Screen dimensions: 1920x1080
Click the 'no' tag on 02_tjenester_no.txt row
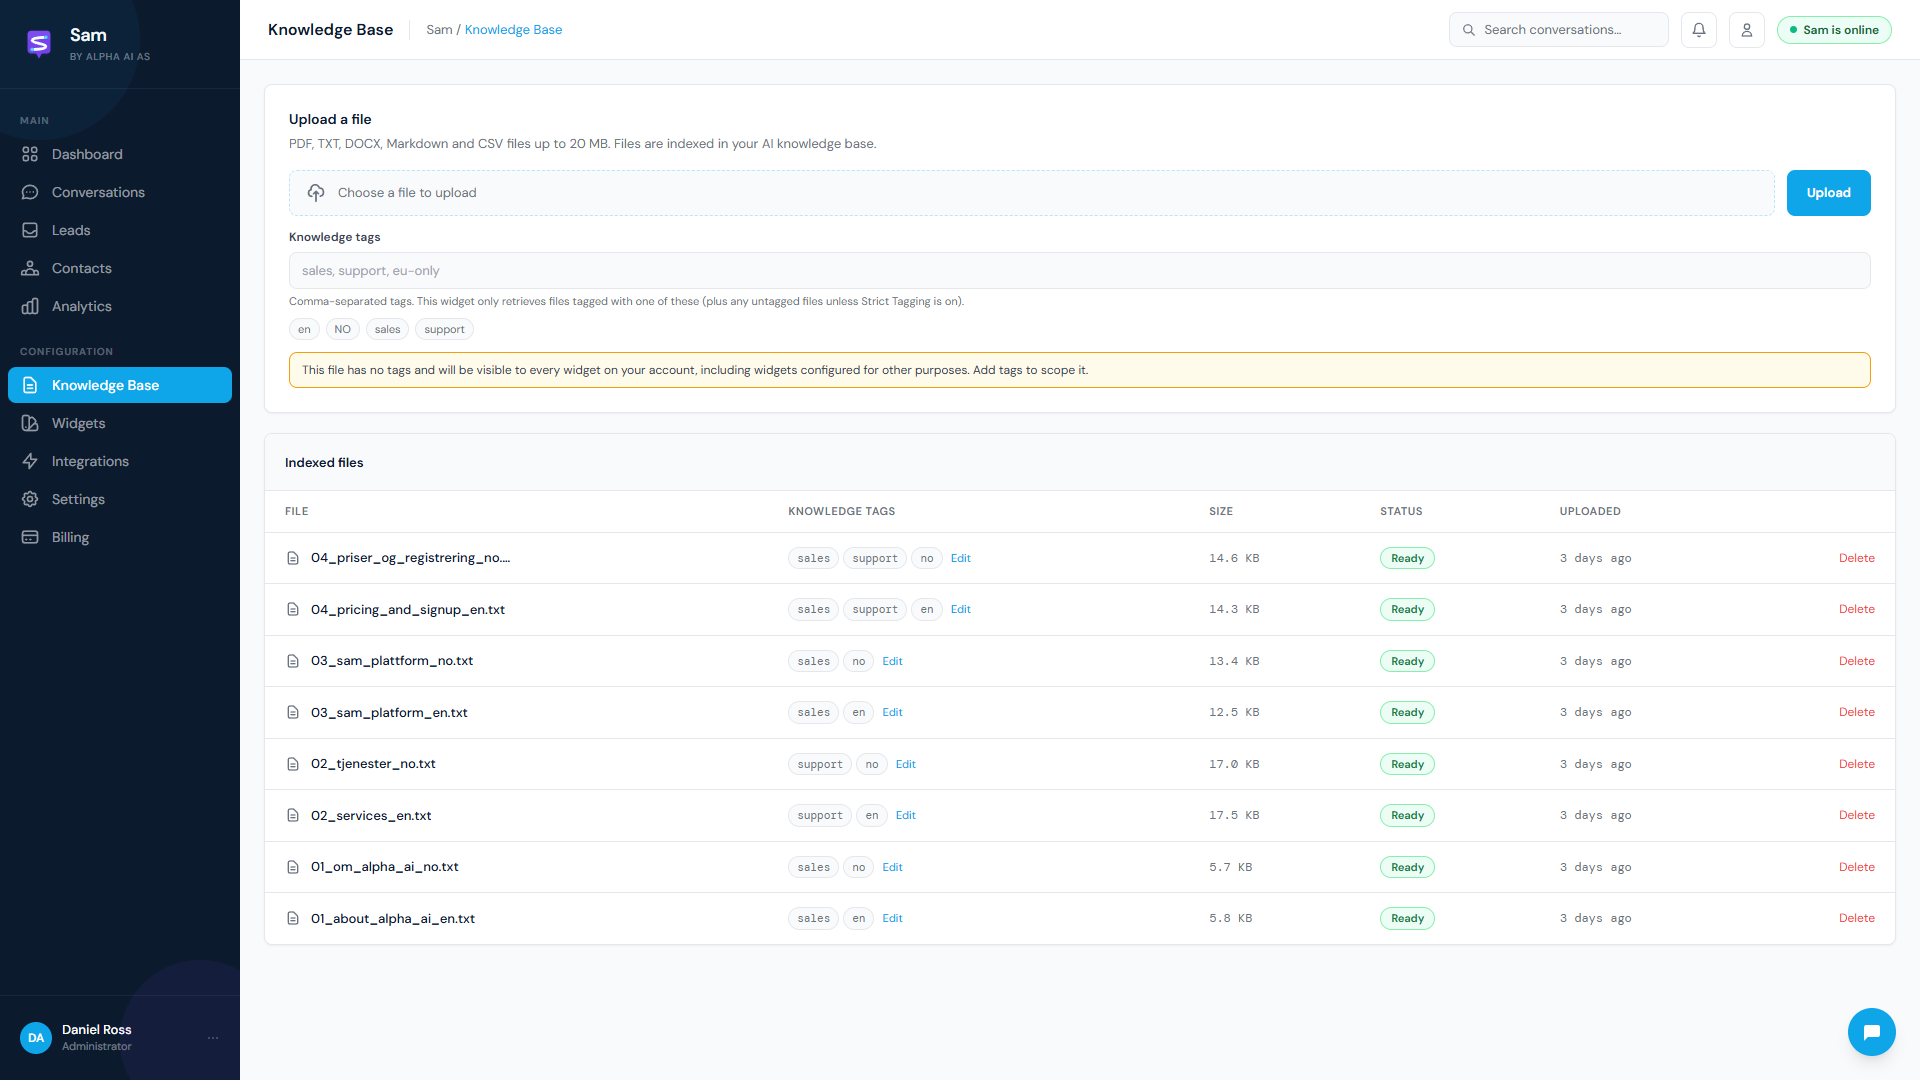click(872, 765)
